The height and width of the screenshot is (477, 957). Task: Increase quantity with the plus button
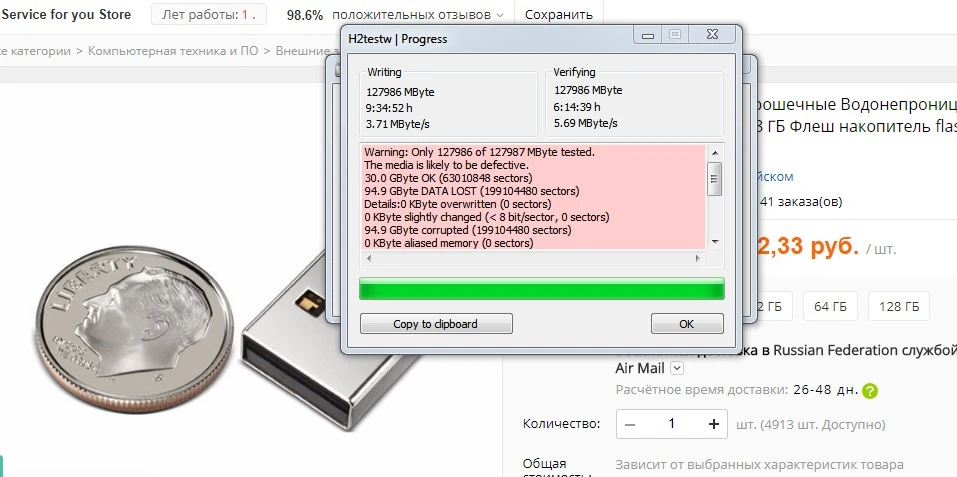(x=713, y=424)
